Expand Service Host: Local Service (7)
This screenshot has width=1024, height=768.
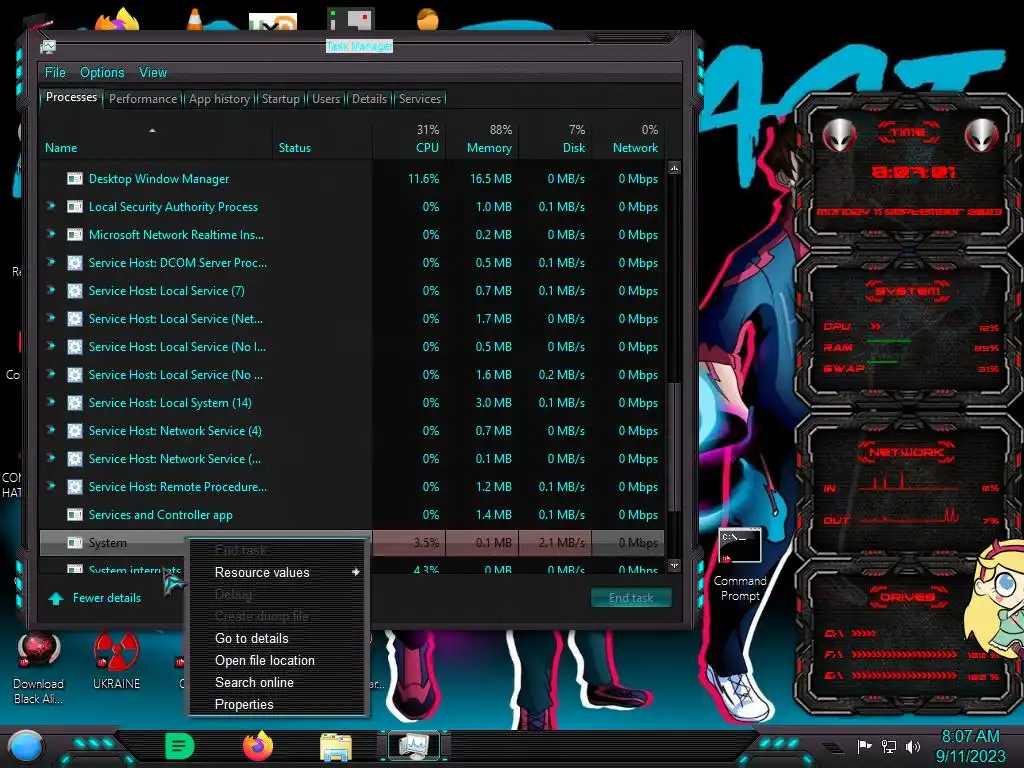coord(51,291)
